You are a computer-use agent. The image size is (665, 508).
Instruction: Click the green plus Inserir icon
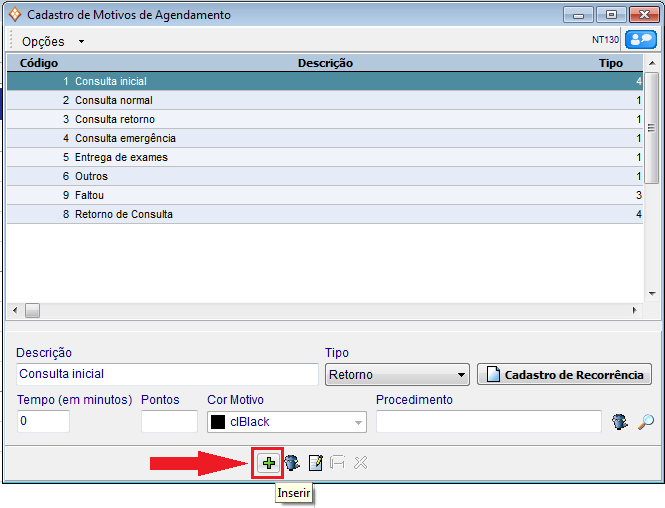click(x=269, y=463)
